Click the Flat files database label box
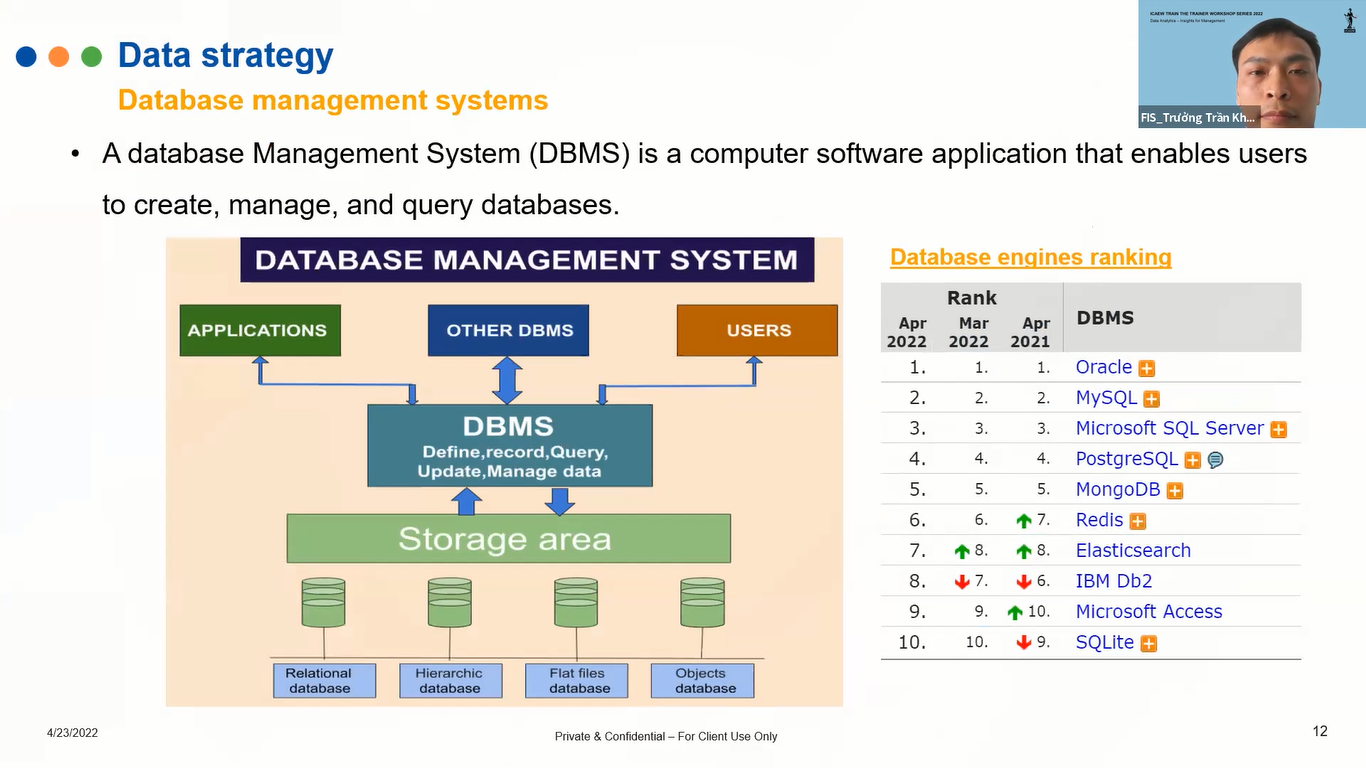 click(x=576, y=681)
